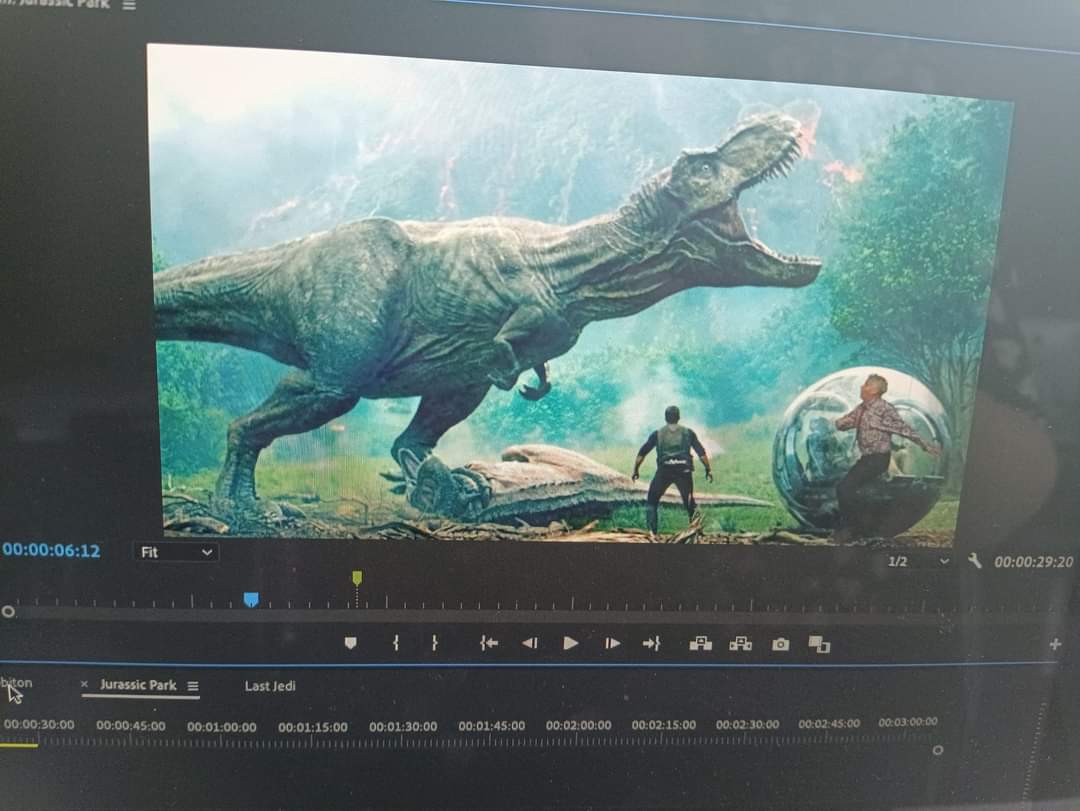Export frame with camera icon
1080x811 pixels.
pos(780,644)
